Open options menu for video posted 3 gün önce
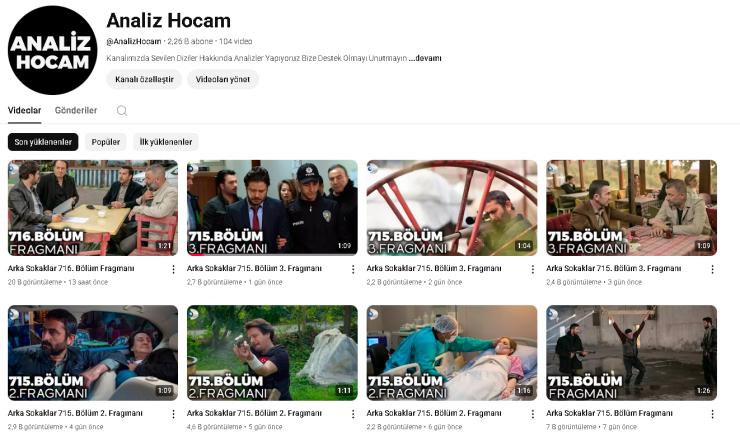This screenshot has height=446, width=740. pos(712,269)
